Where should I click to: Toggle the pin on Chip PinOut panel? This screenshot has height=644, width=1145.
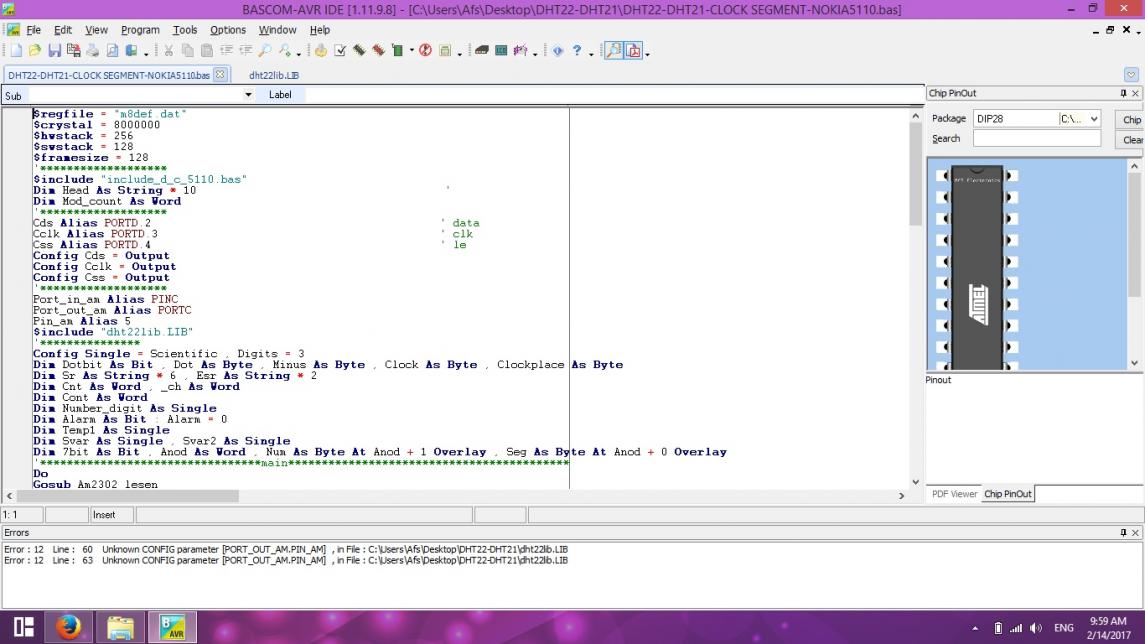(1123, 94)
